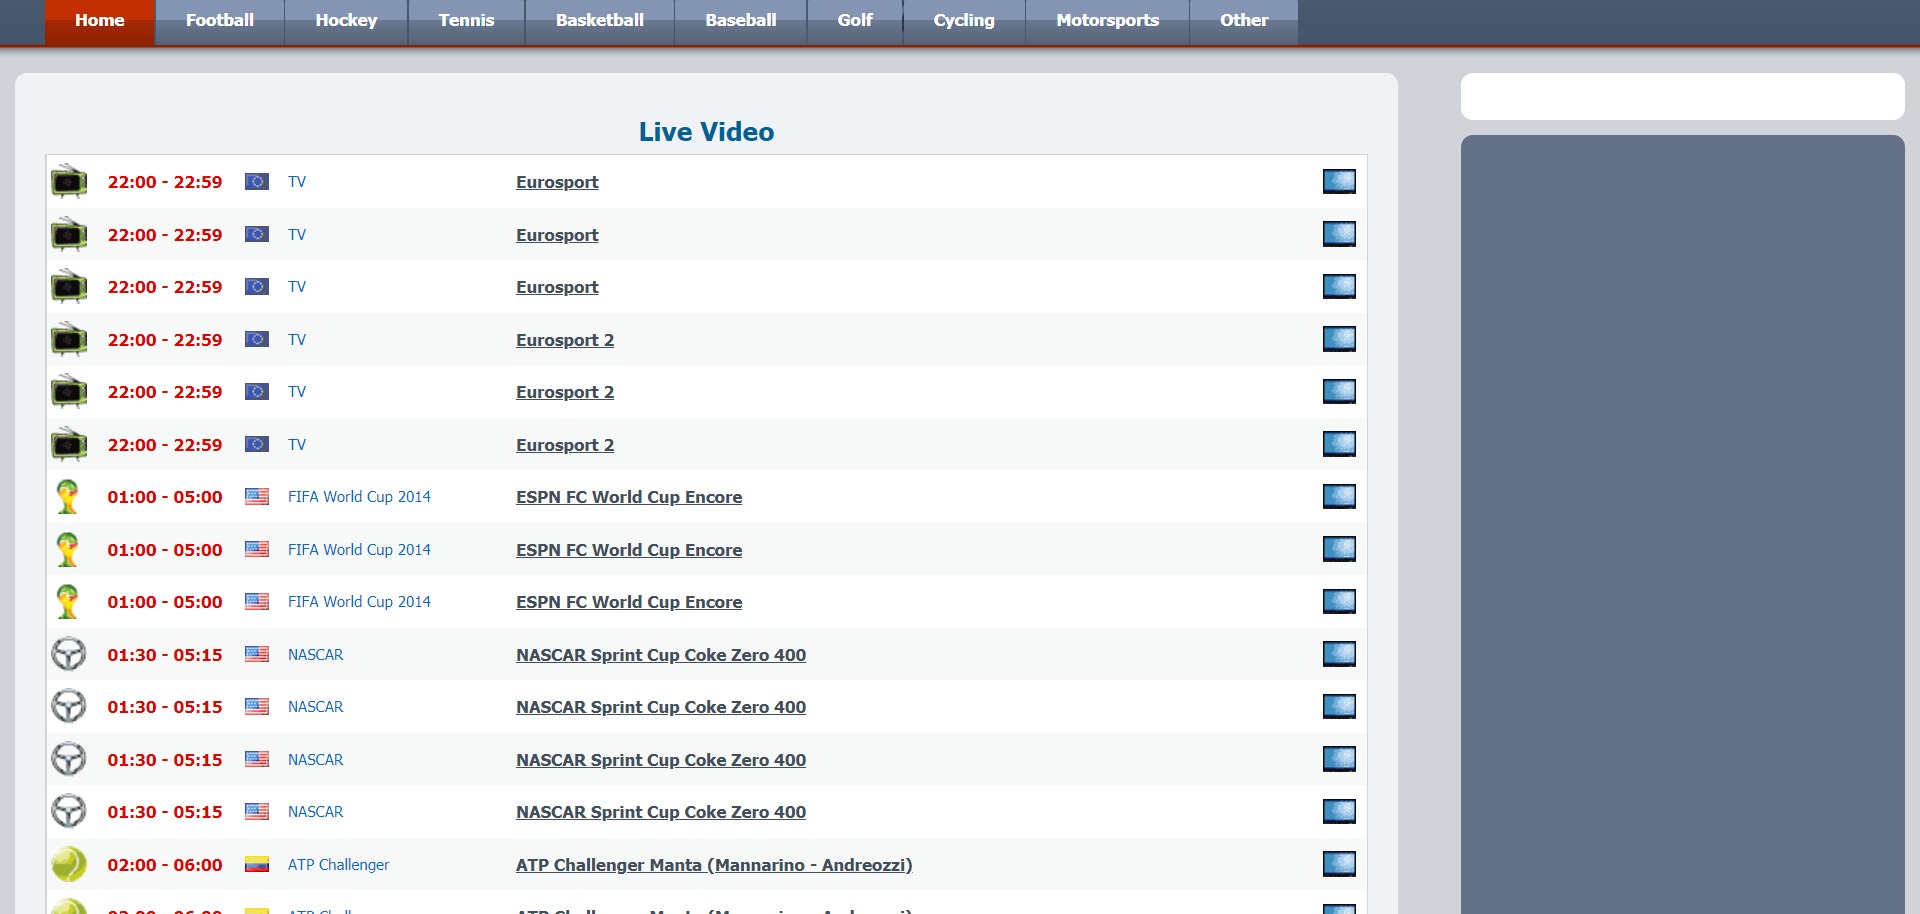Click the steering wheel icon in the first NASCAR row
Viewport: 1920px width, 914px height.
pyautogui.click(x=69, y=654)
